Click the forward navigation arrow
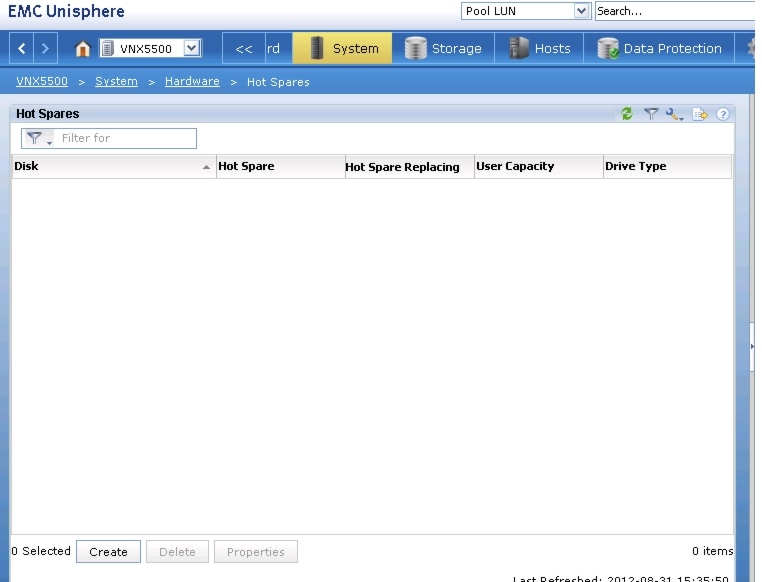The image size is (762, 582). tap(45, 48)
